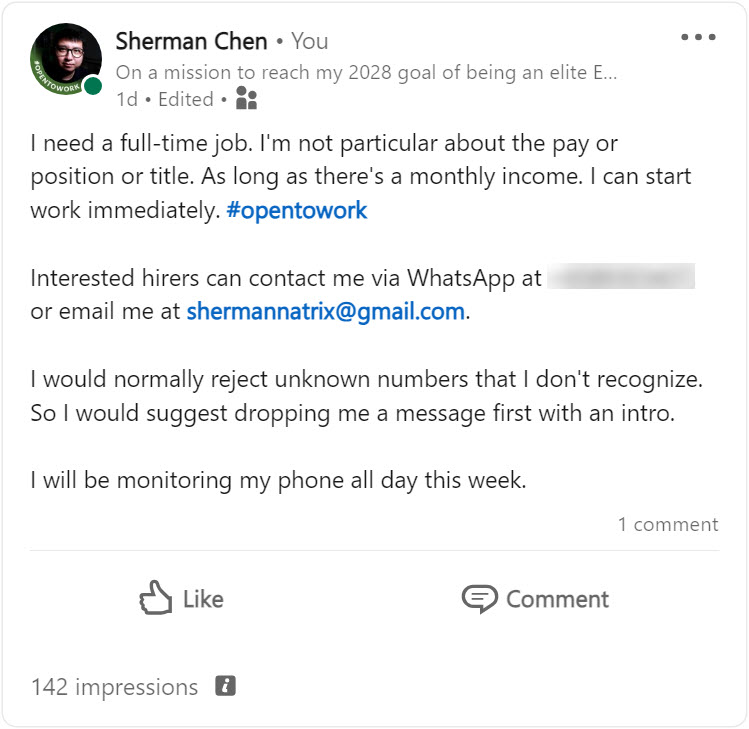Click the "You" label beside the name

pyautogui.click(x=309, y=41)
